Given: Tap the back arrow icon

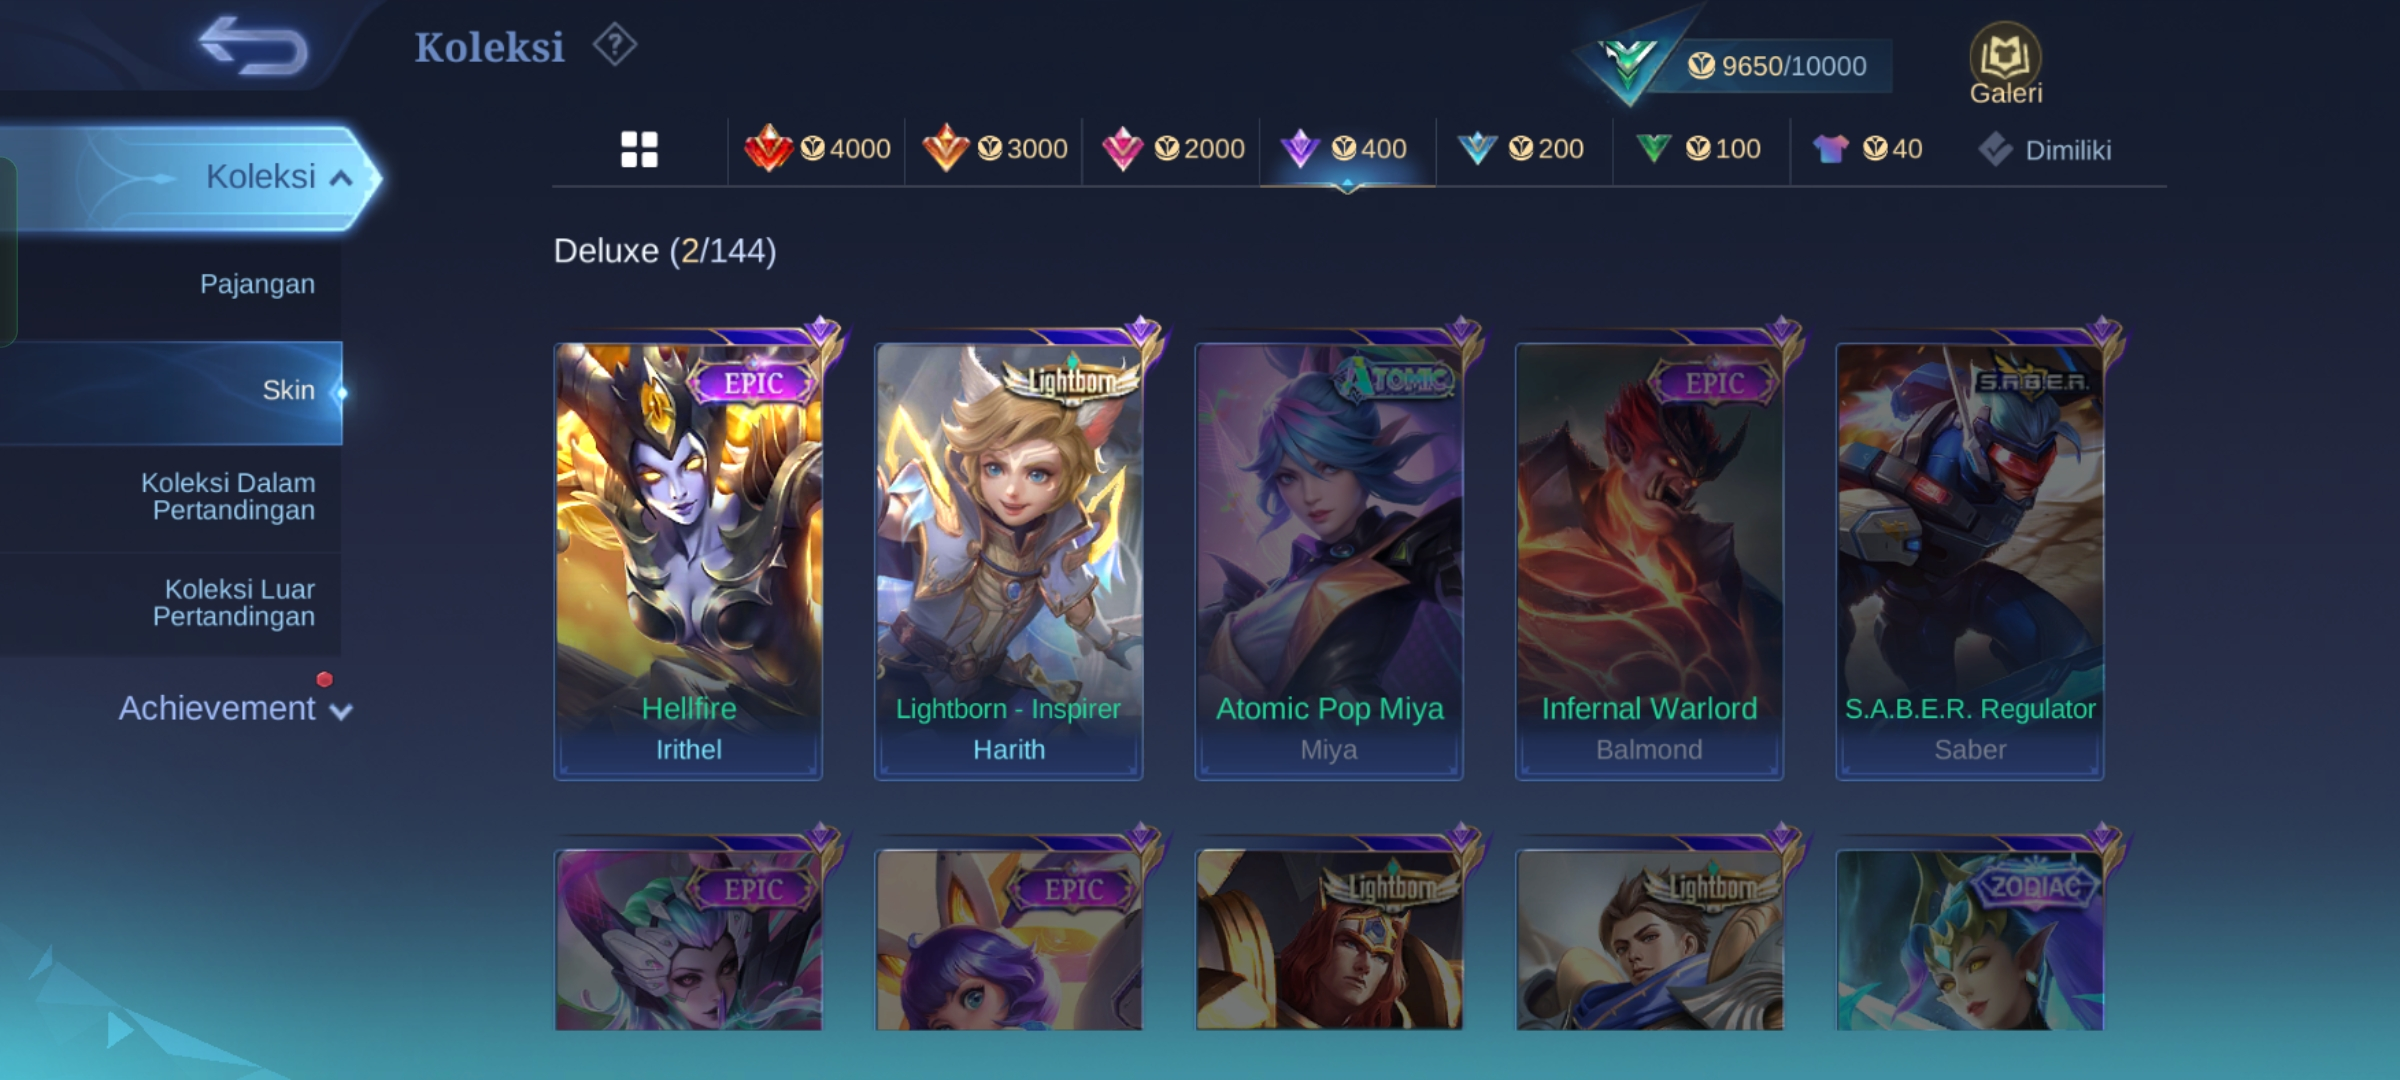Looking at the screenshot, I should (x=253, y=46).
